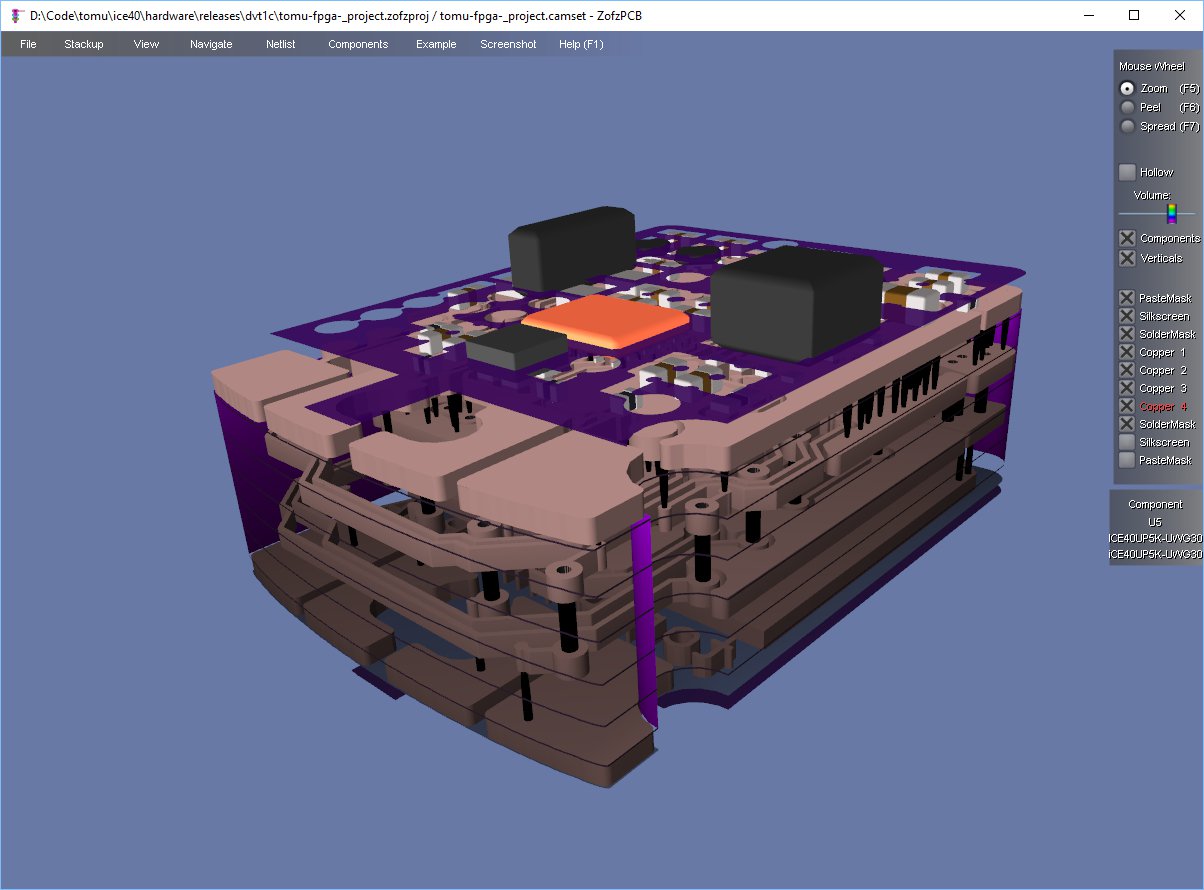Screen dimensions: 1204x890
Task: Select the Peel mouse wheel mode
Action: pos(1127,107)
